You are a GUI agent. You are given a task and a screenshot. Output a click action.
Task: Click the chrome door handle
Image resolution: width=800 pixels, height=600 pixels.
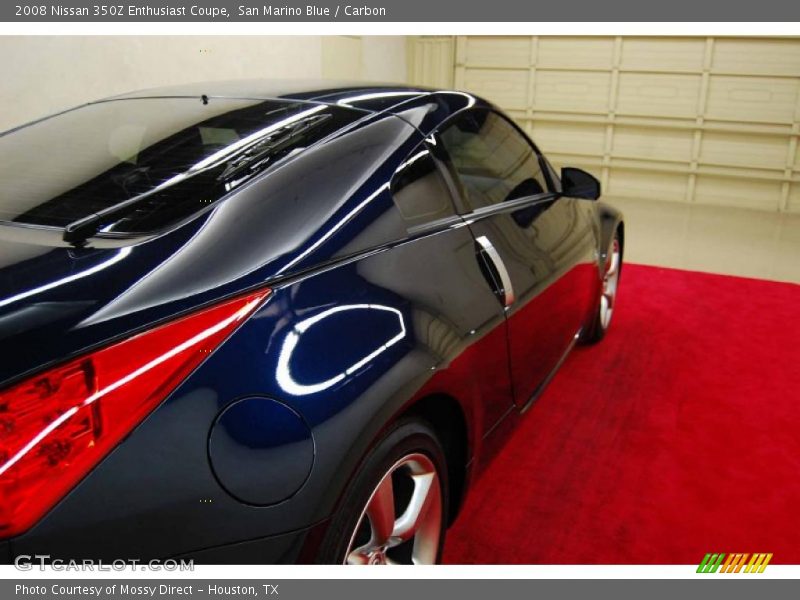click(x=495, y=268)
